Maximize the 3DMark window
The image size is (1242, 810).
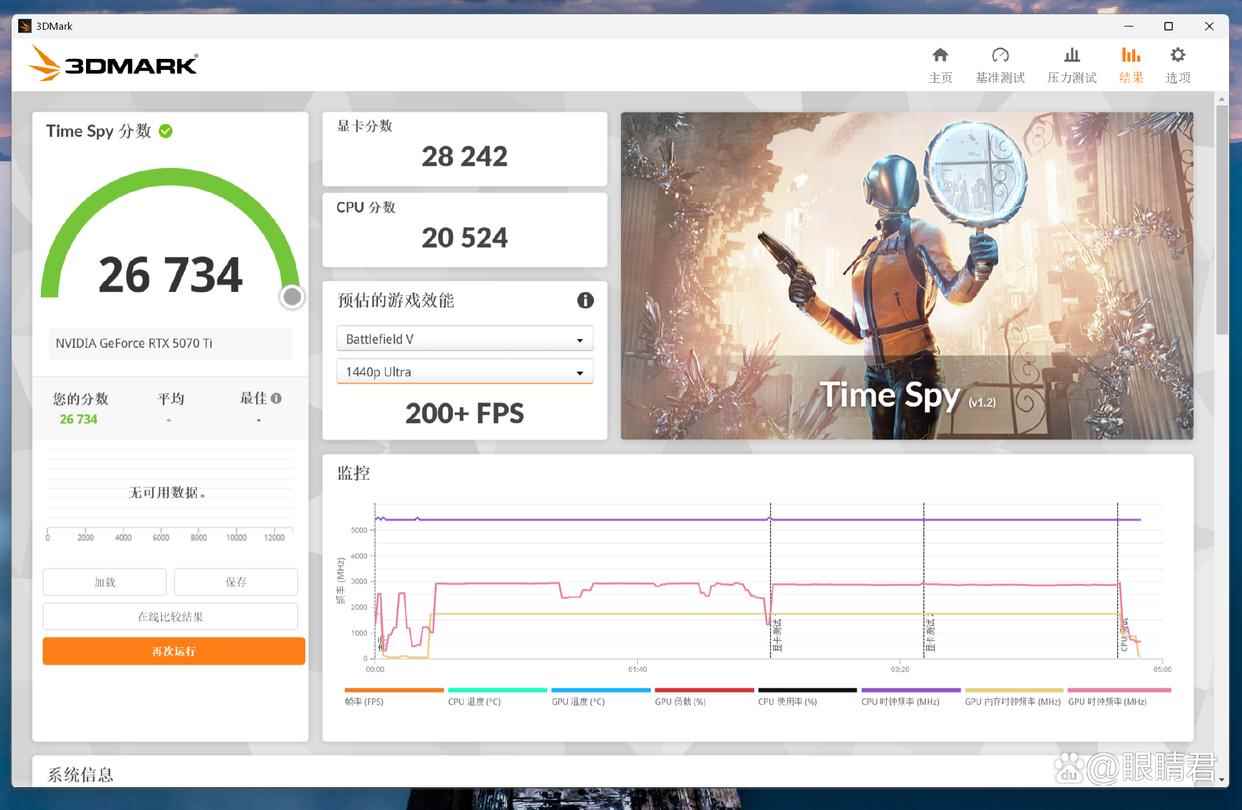tap(1168, 26)
